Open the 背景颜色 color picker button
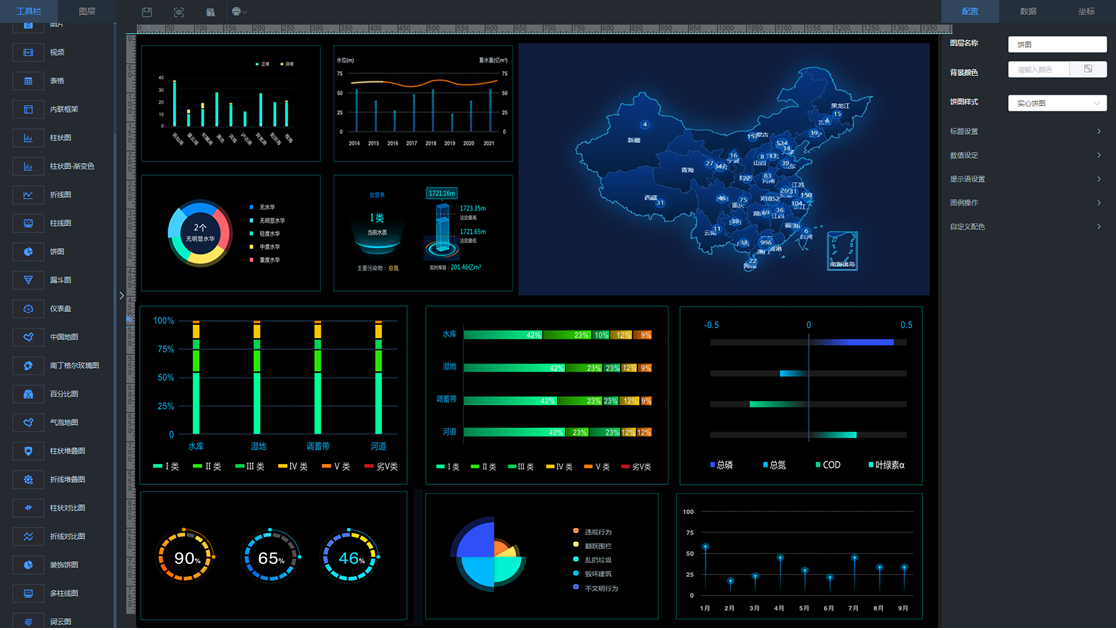The width and height of the screenshot is (1116, 630). (x=1088, y=69)
